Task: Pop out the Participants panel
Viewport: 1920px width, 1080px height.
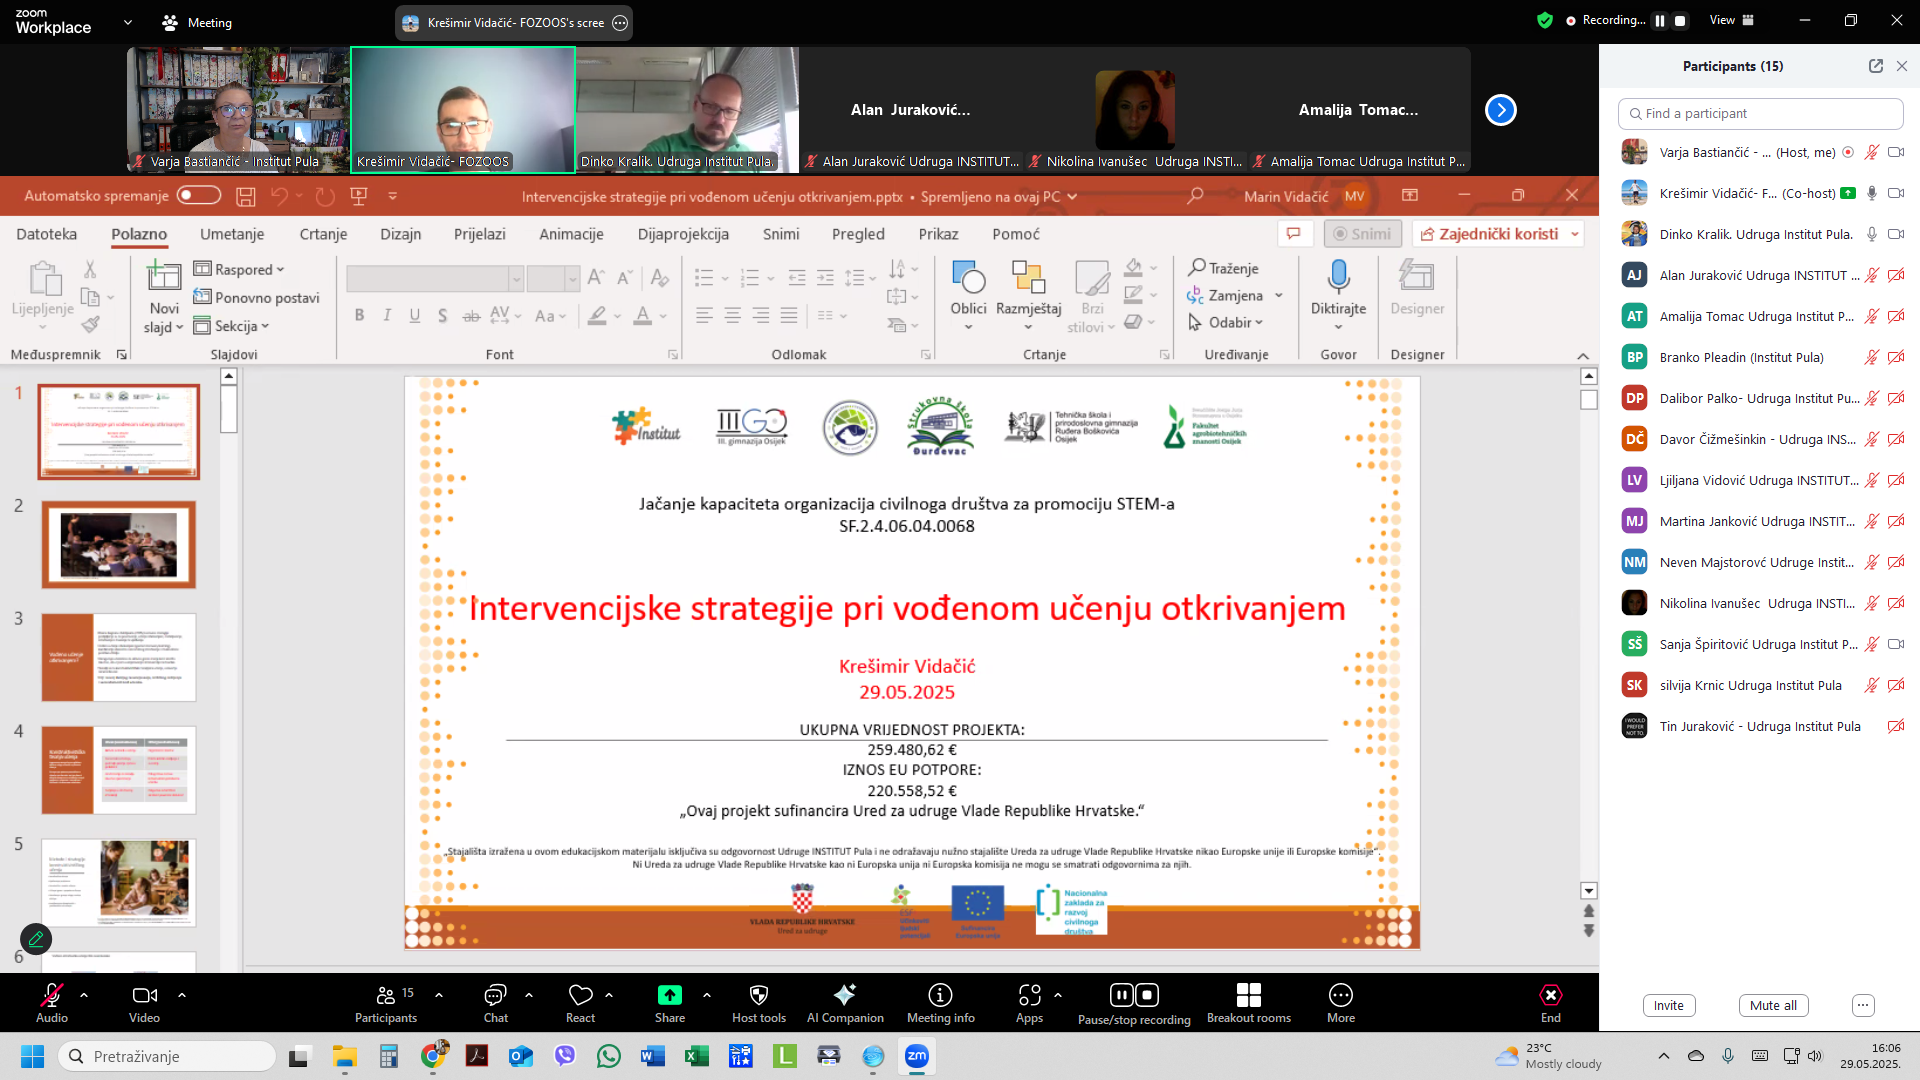Action: pyautogui.click(x=1875, y=66)
